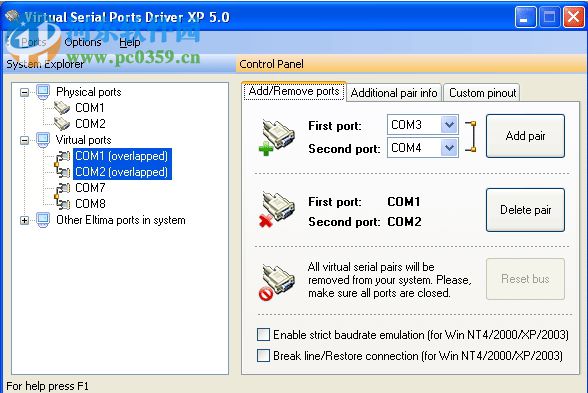The image size is (588, 393).
Task: Switch to Add/Remove ports tab
Action: (294, 91)
